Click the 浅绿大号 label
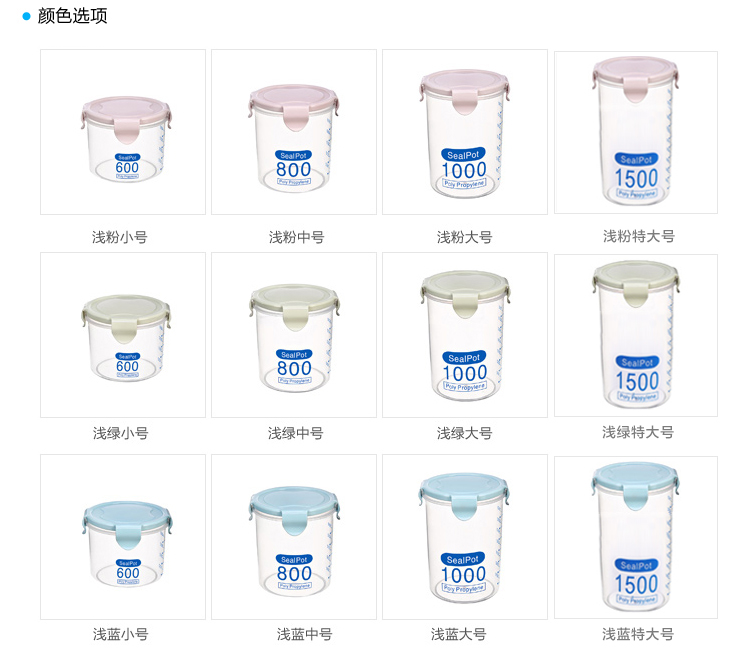This screenshot has height=666, width=750. coord(464,433)
